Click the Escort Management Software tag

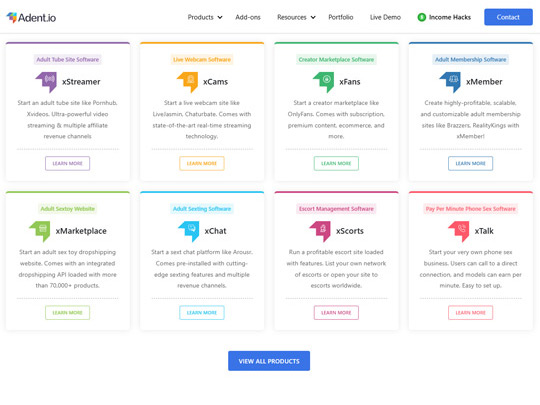(336, 209)
